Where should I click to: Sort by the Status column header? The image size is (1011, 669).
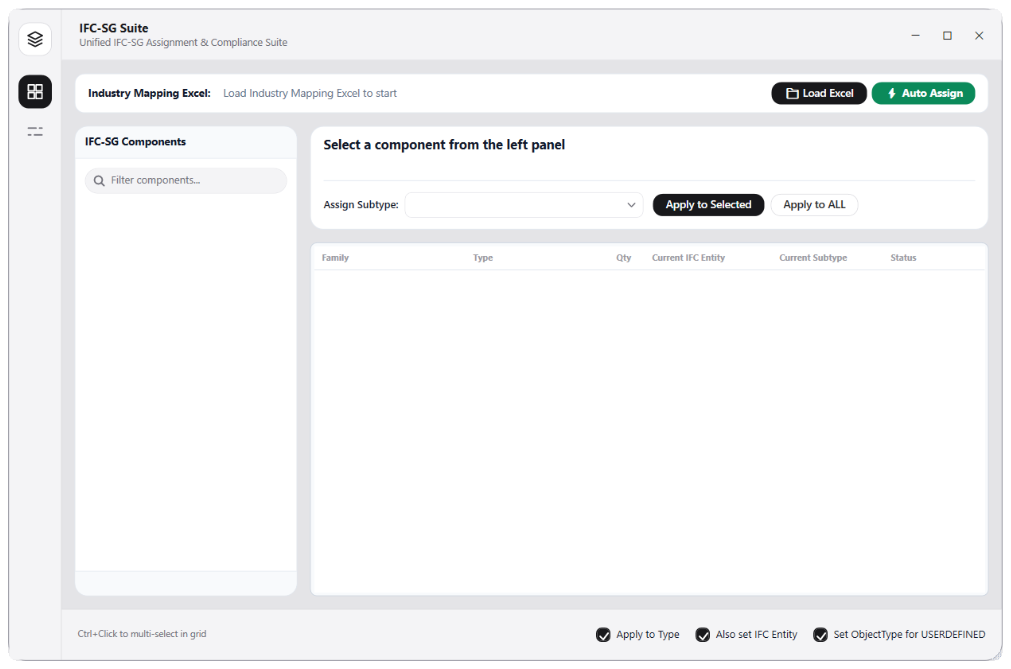[x=903, y=258]
